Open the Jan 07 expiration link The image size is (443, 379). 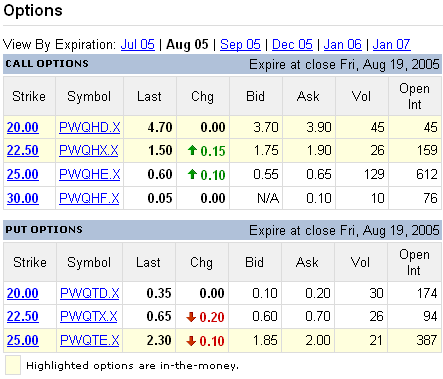click(x=391, y=44)
